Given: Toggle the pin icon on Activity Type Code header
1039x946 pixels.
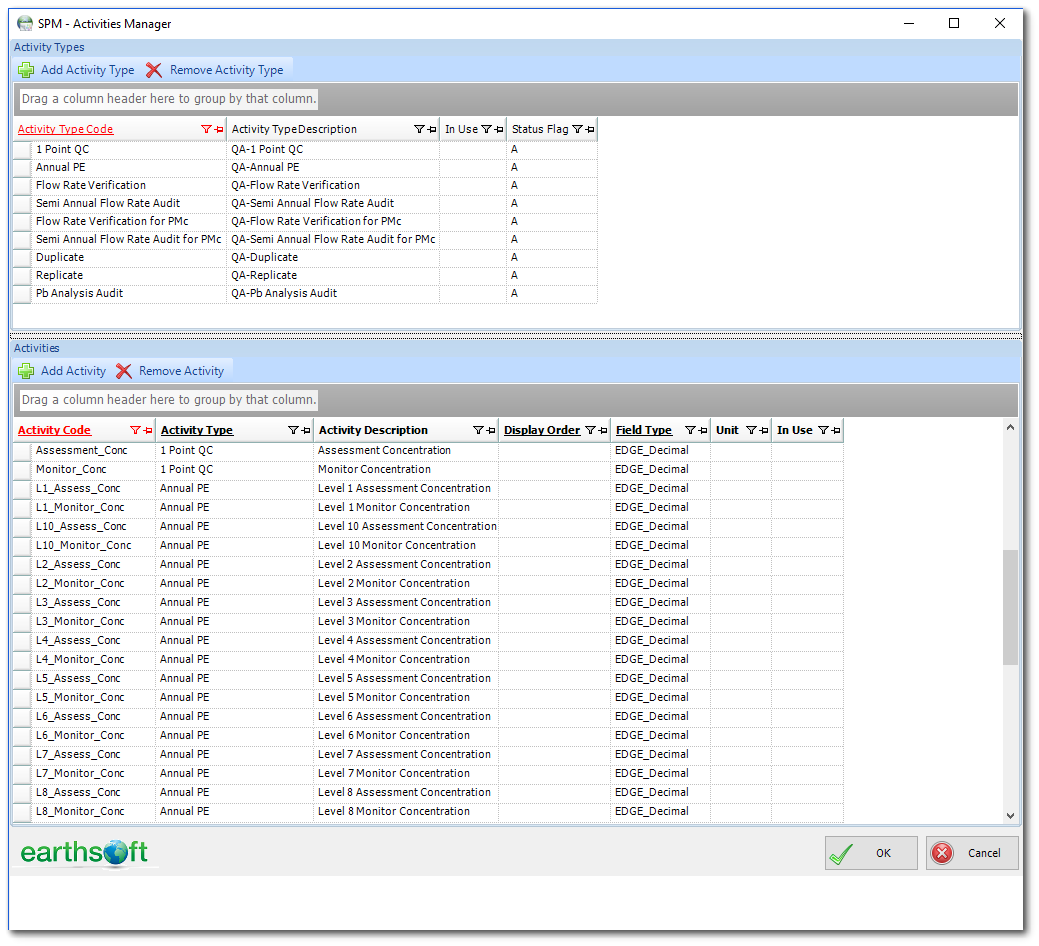Looking at the screenshot, I should tap(219, 129).
